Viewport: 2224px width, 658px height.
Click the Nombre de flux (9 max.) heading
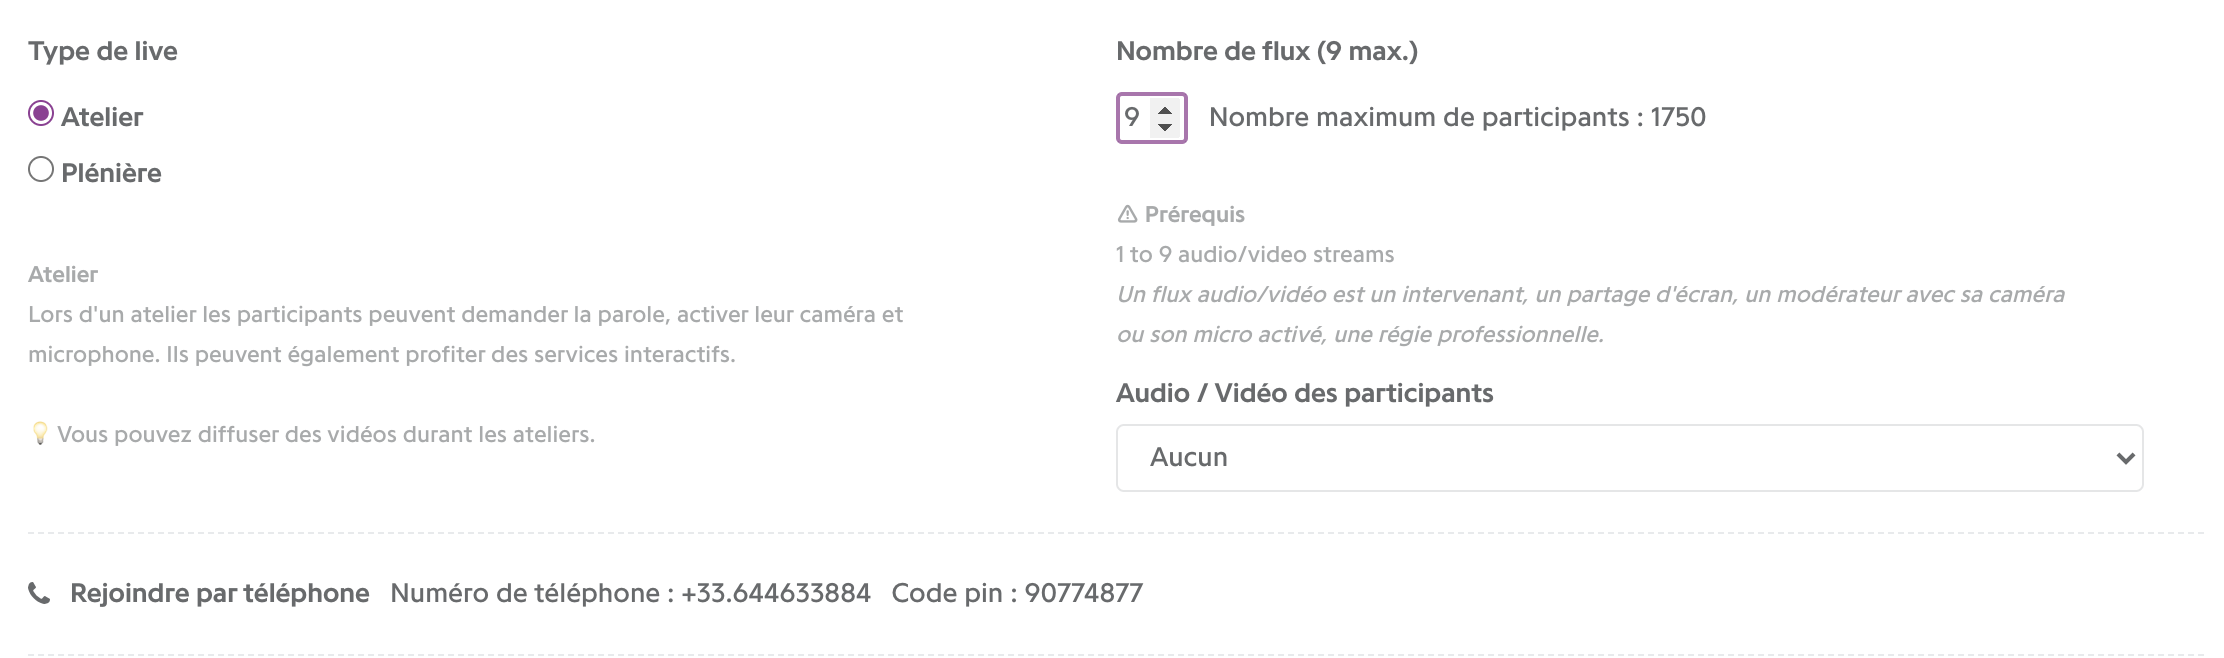(1267, 51)
